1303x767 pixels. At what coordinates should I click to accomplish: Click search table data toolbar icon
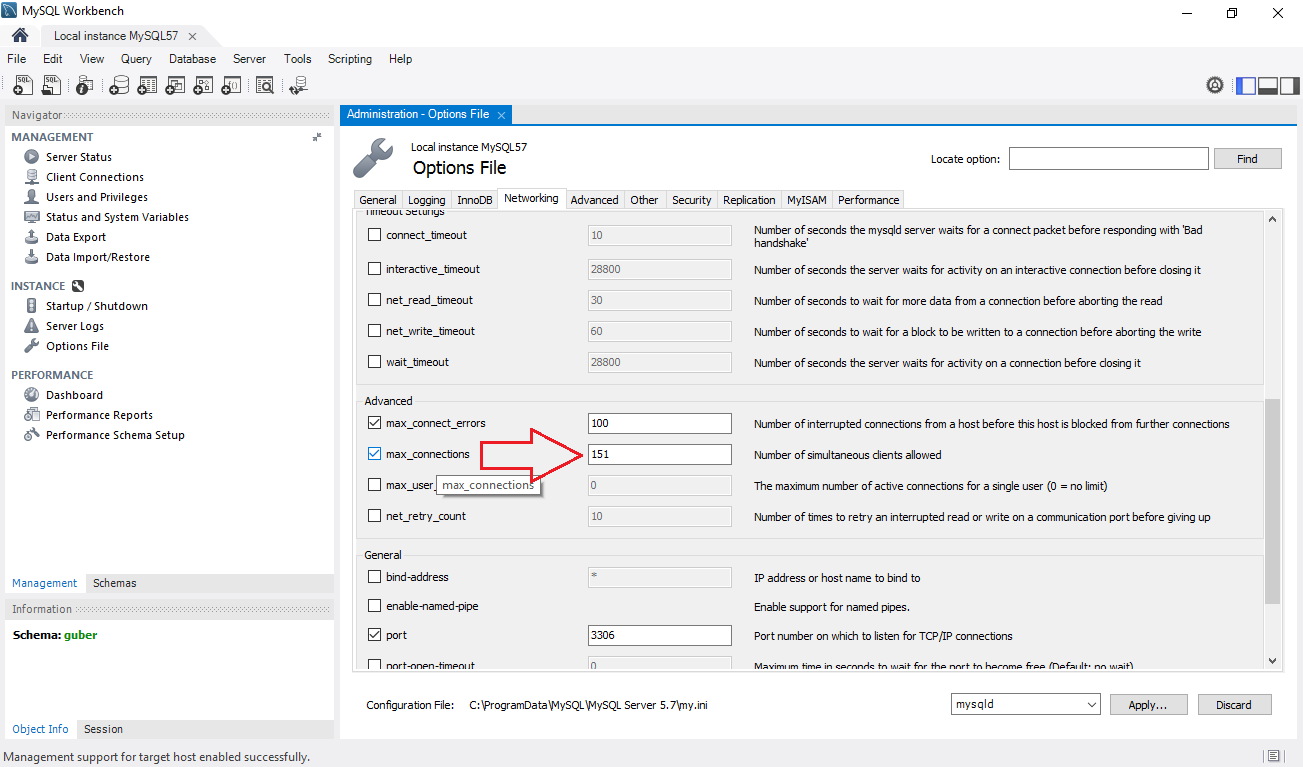tap(264, 86)
